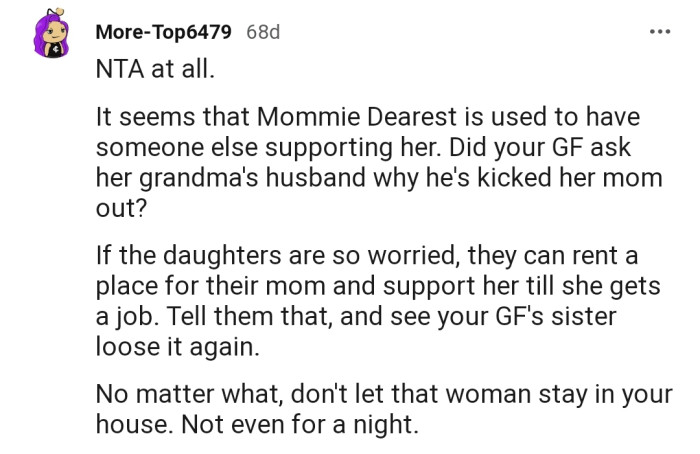This screenshot has width=700, height=454.
Task: Visit the More-Top6479 username profile link
Action: (163, 32)
